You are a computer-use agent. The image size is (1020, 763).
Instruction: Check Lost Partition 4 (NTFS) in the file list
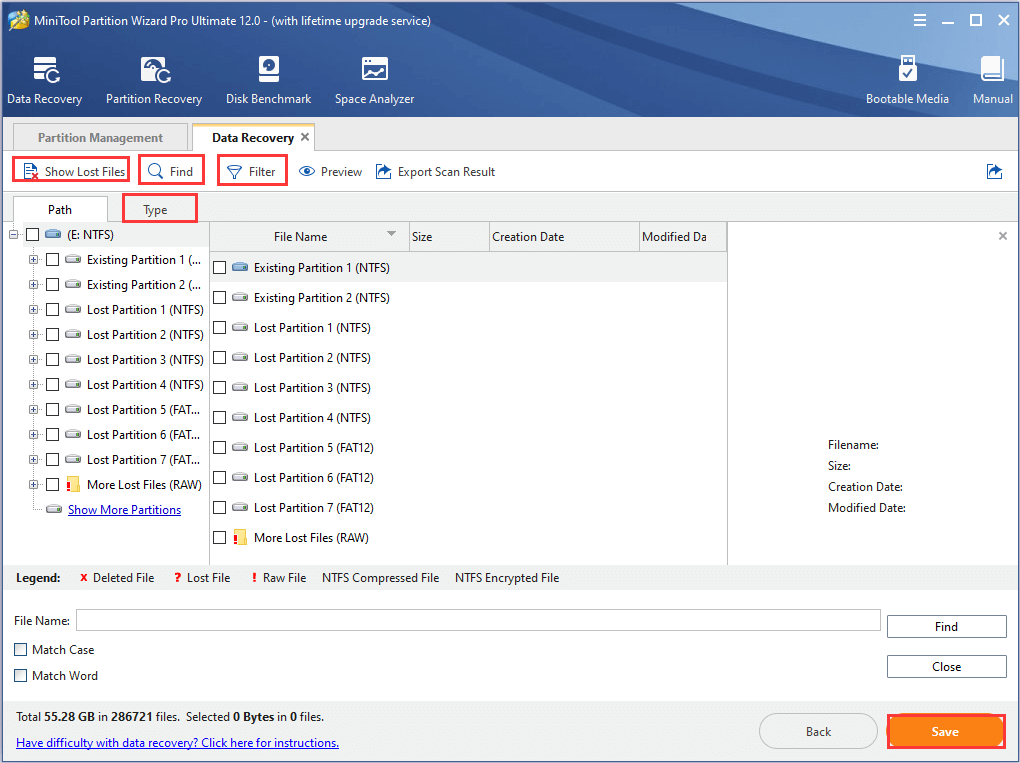tap(220, 418)
